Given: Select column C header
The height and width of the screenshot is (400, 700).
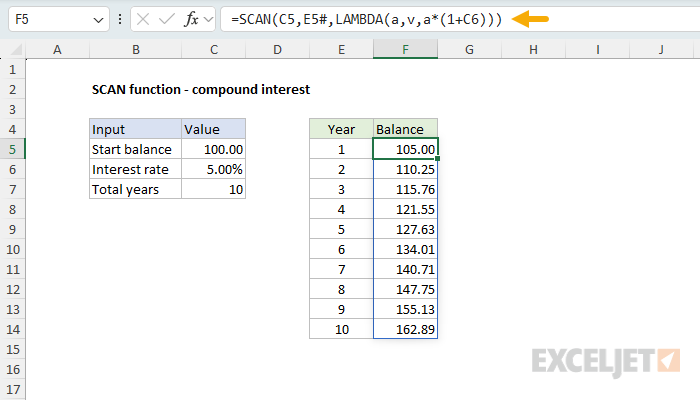Looking at the screenshot, I should tap(213, 48).
